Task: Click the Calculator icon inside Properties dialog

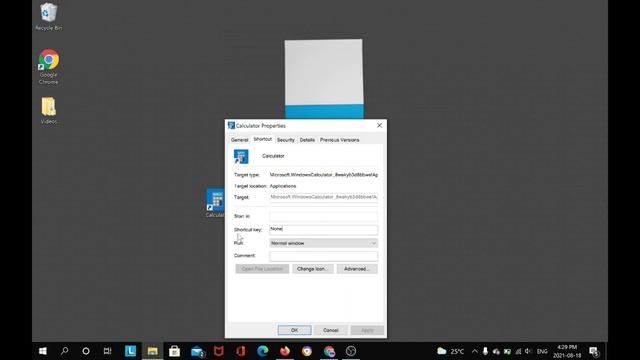Action: (241, 157)
